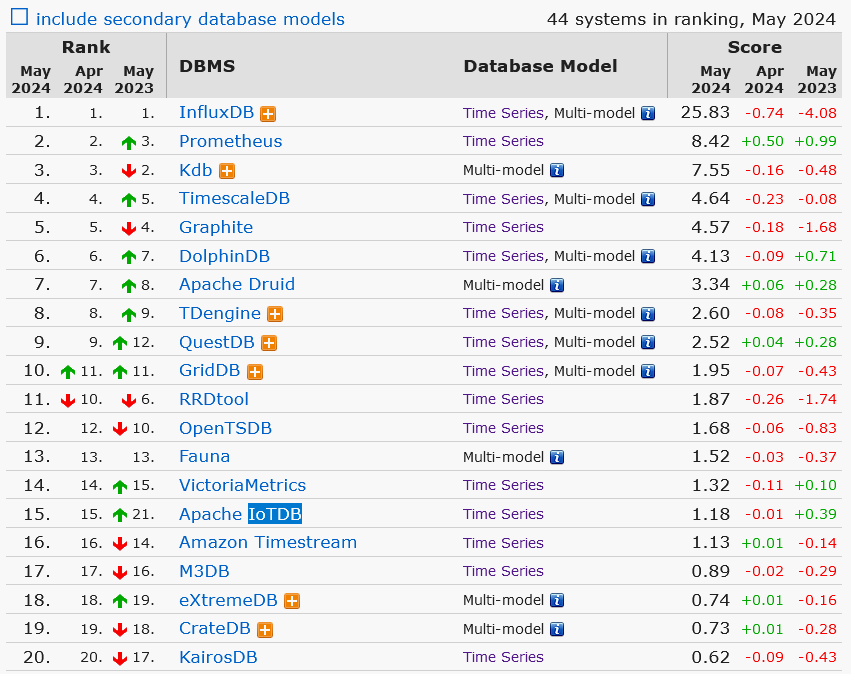This screenshot has width=851, height=674.
Task: Open the KairosDB link
Action: pyautogui.click(x=218, y=657)
